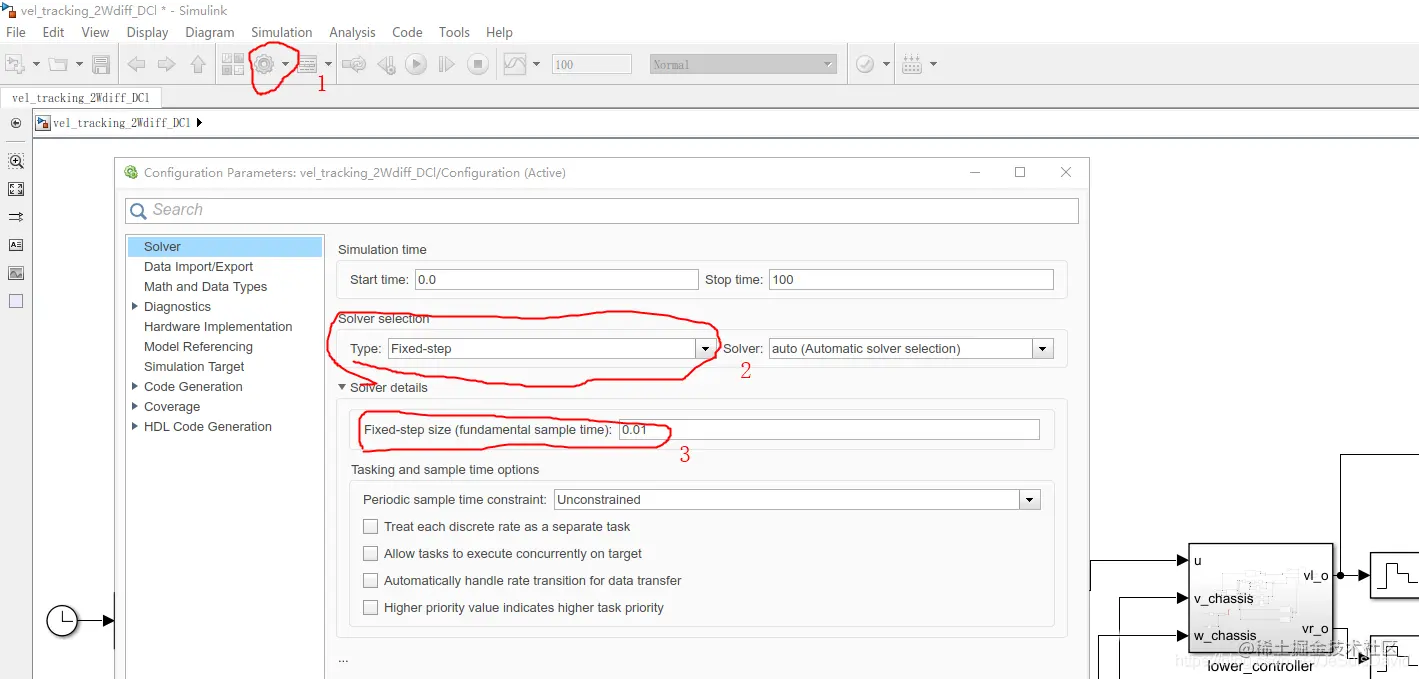
Task: Click the Up to Parent arrow icon
Action: tap(198, 65)
